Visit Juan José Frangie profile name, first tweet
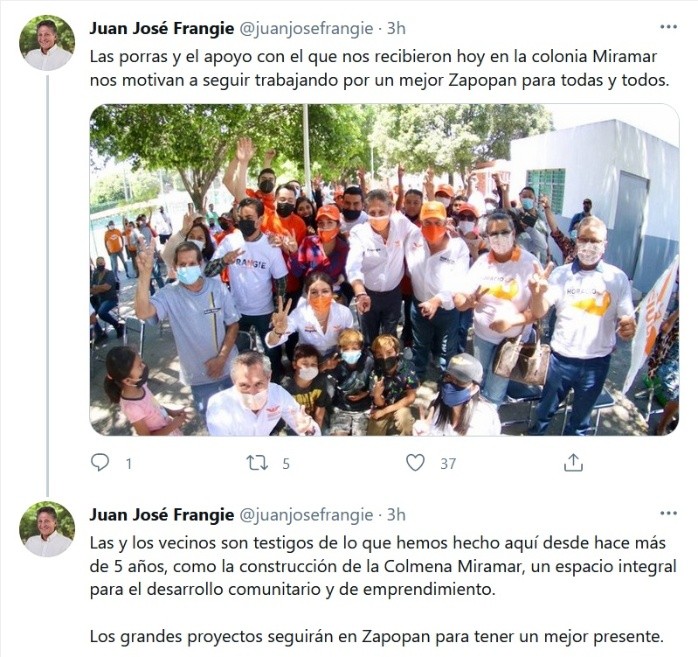Screen dimensions: 698x657 (162, 28)
